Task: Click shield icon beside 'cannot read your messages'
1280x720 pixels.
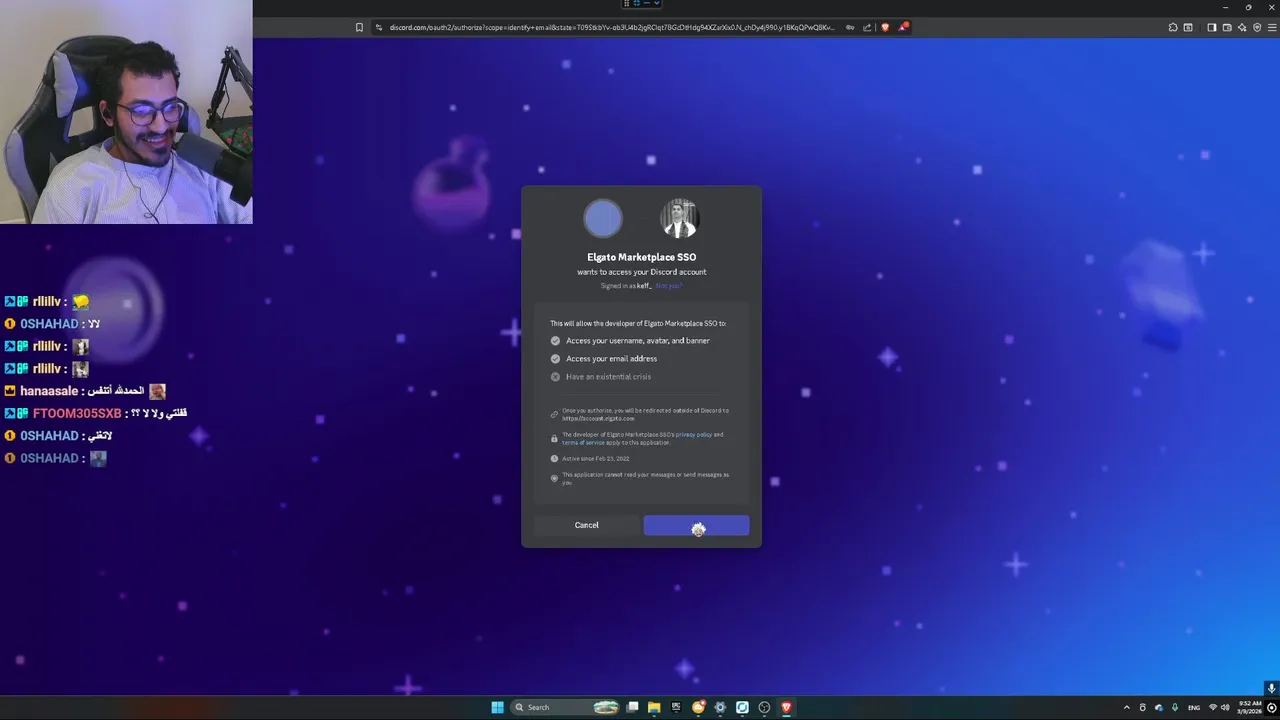Action: (554, 478)
